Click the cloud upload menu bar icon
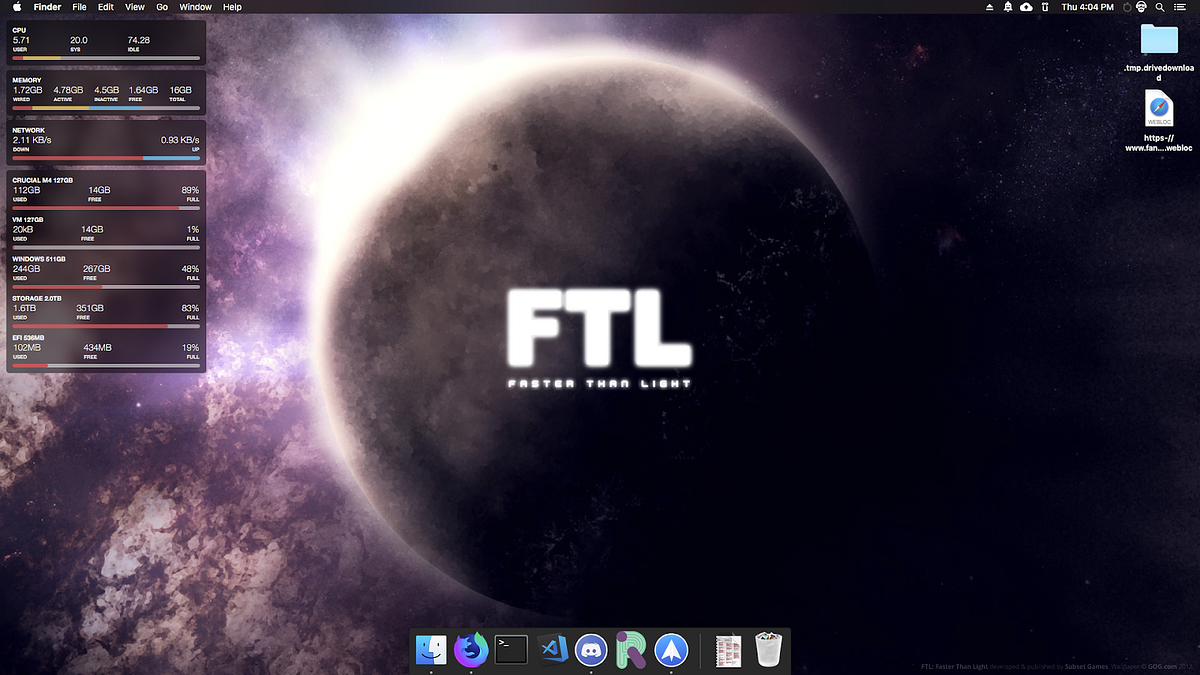1200x675 pixels. tap(1026, 7)
